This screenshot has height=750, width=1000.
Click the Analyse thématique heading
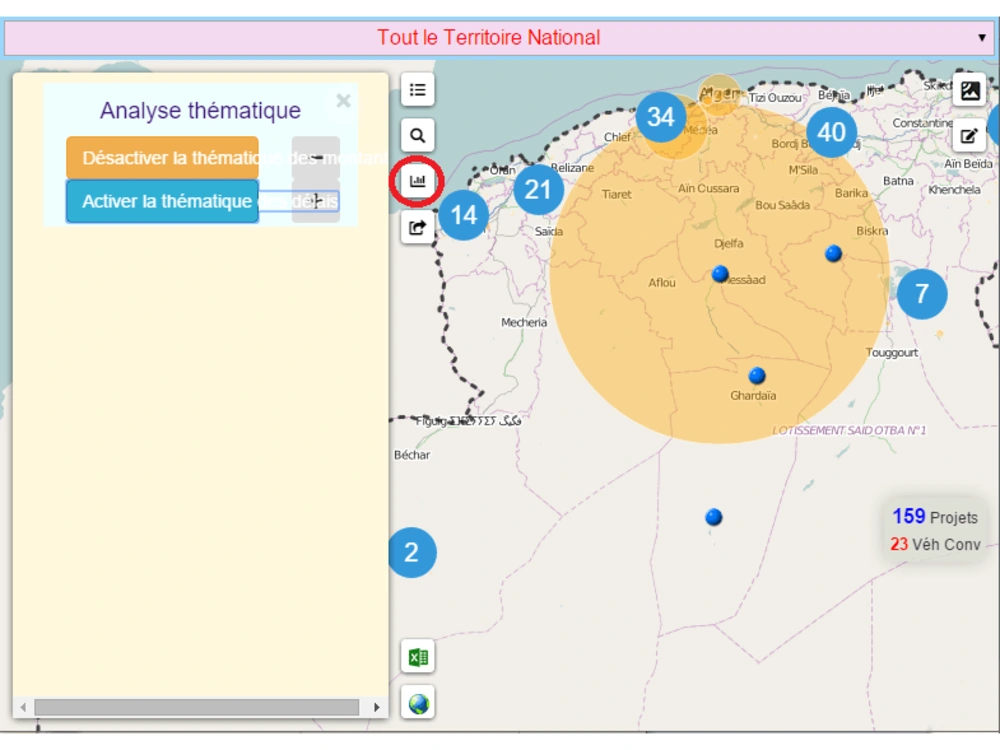point(200,110)
